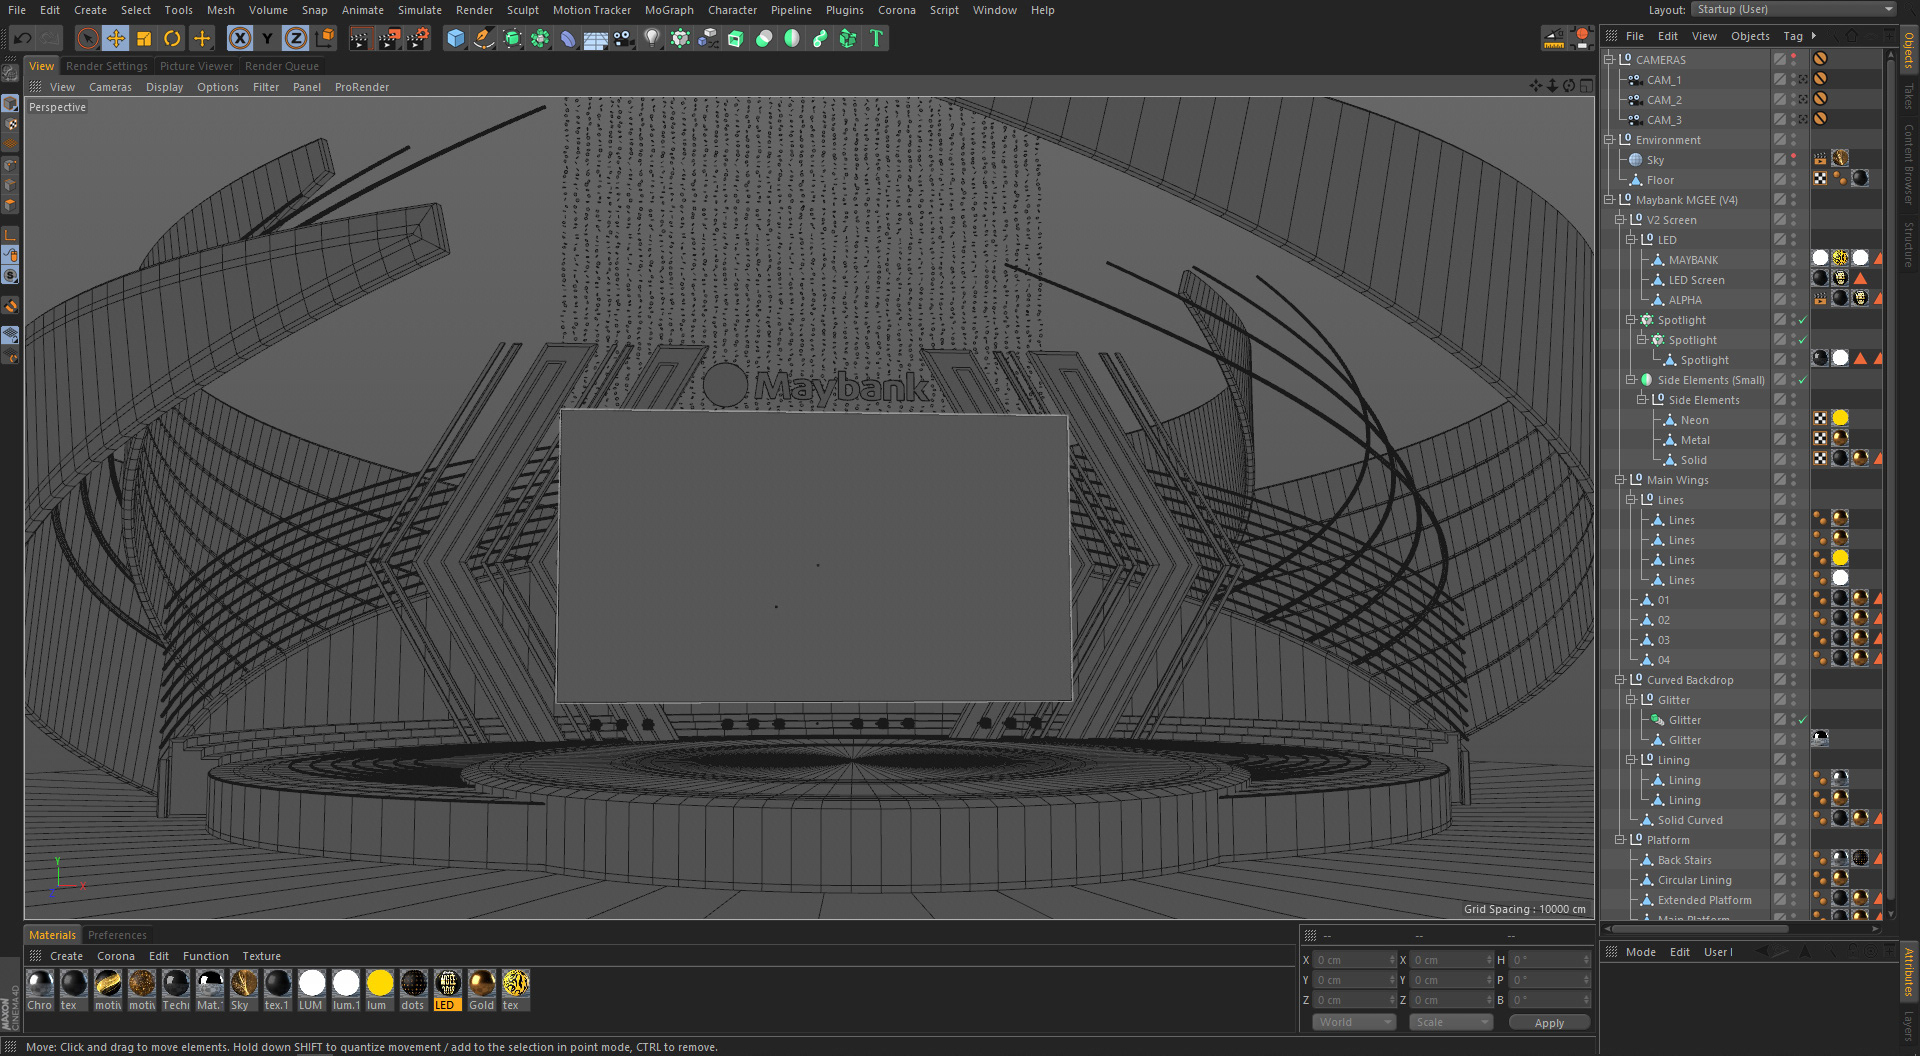This screenshot has width=1920, height=1056.
Task: Select the Rotate tool
Action: coord(172,38)
